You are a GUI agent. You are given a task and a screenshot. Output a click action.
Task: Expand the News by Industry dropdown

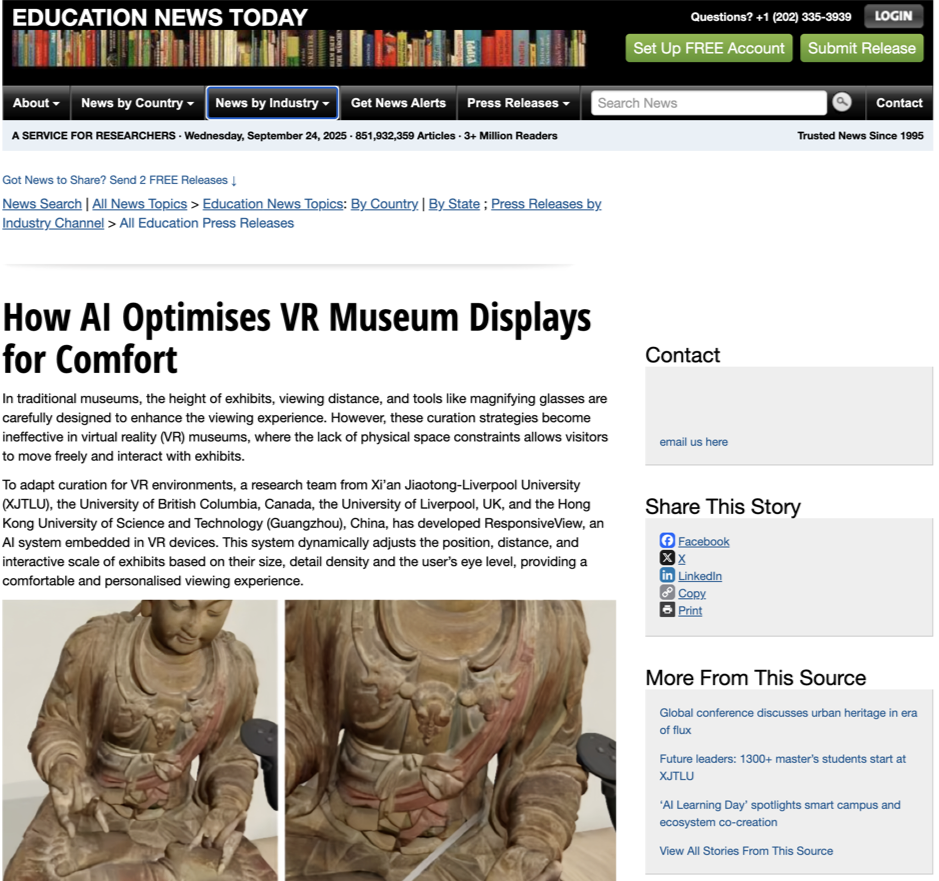click(x=272, y=103)
